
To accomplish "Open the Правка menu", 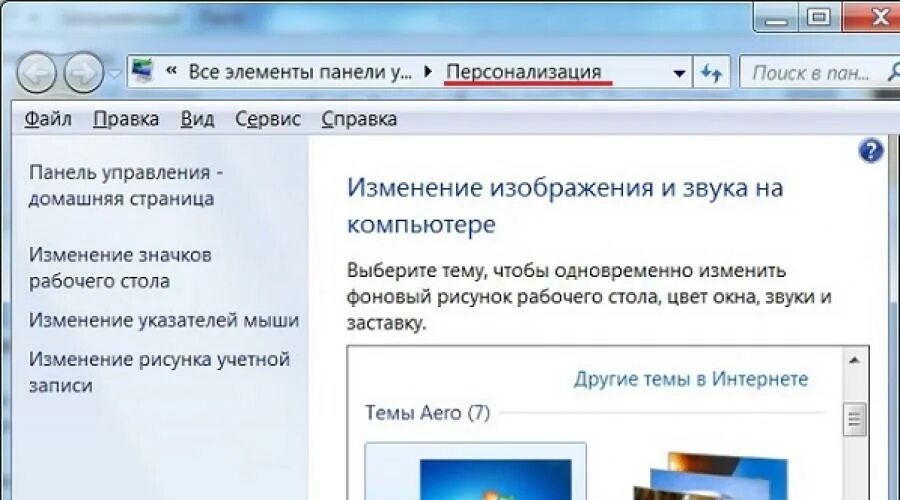I will point(126,119).
